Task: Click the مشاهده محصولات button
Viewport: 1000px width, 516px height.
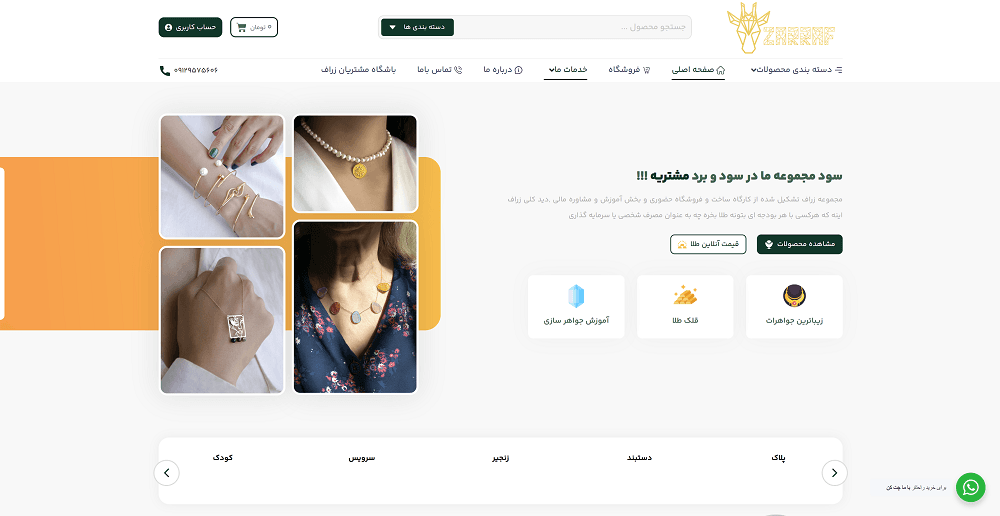Action: (800, 244)
